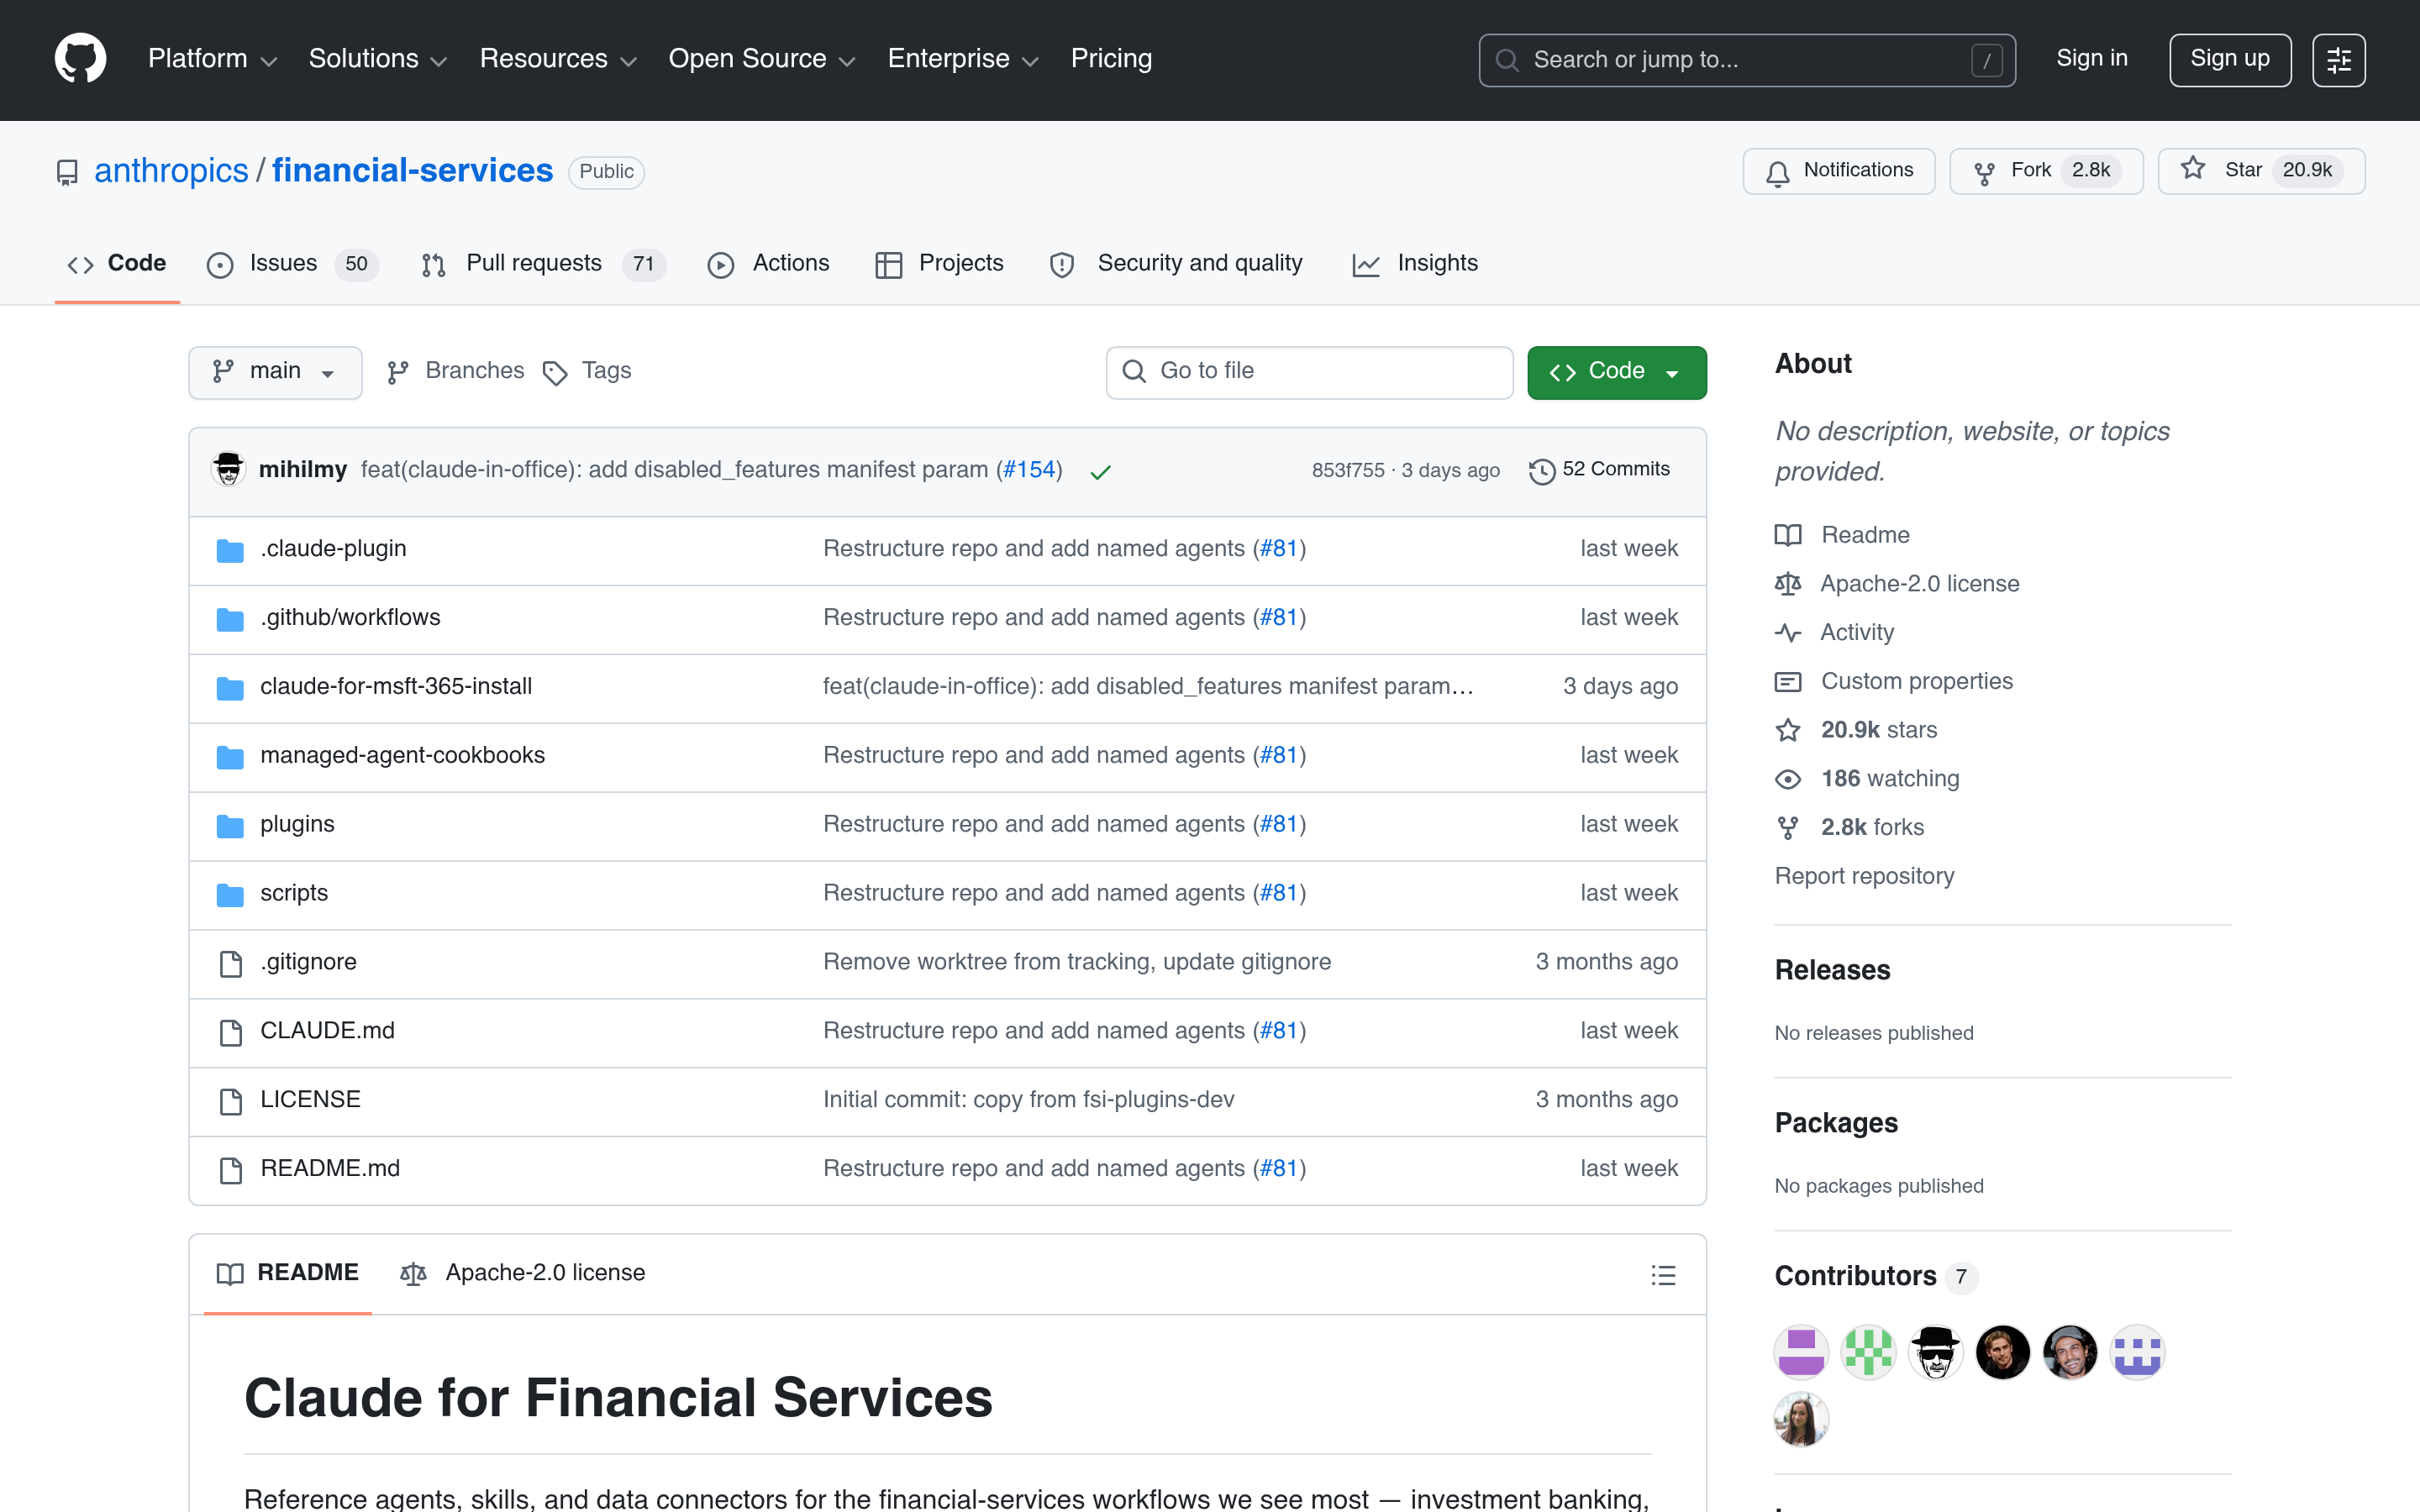Click the mihilmy commit author avatar
This screenshot has width=2420, height=1512.
click(x=229, y=469)
